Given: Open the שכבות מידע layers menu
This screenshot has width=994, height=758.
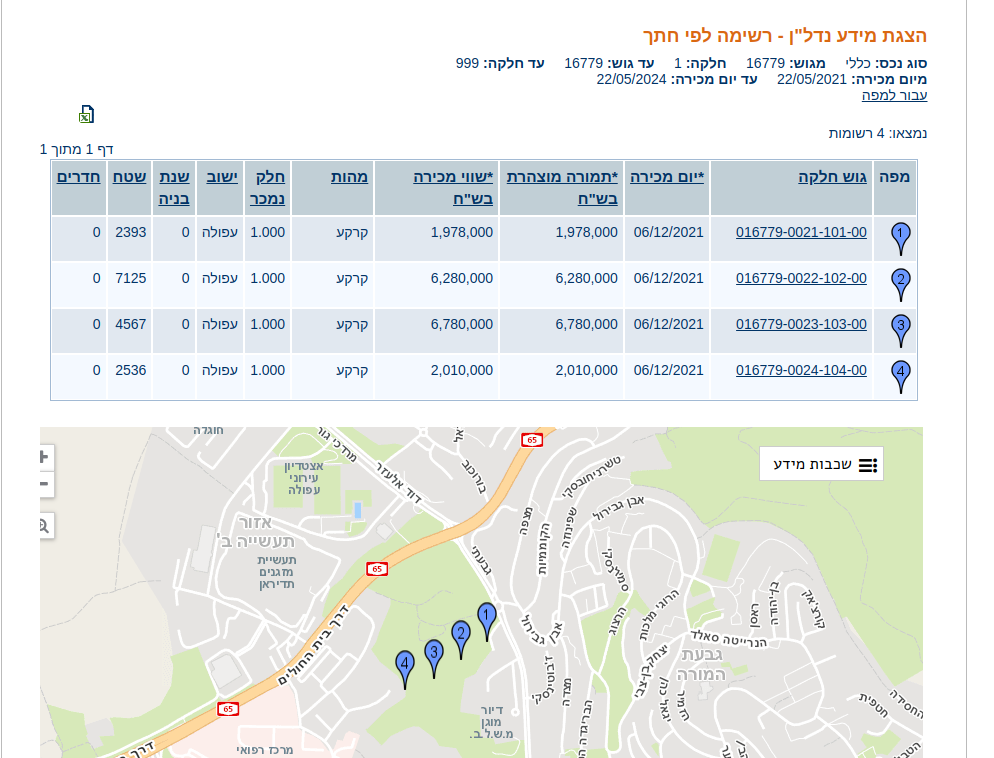Looking at the screenshot, I should [x=822, y=464].
